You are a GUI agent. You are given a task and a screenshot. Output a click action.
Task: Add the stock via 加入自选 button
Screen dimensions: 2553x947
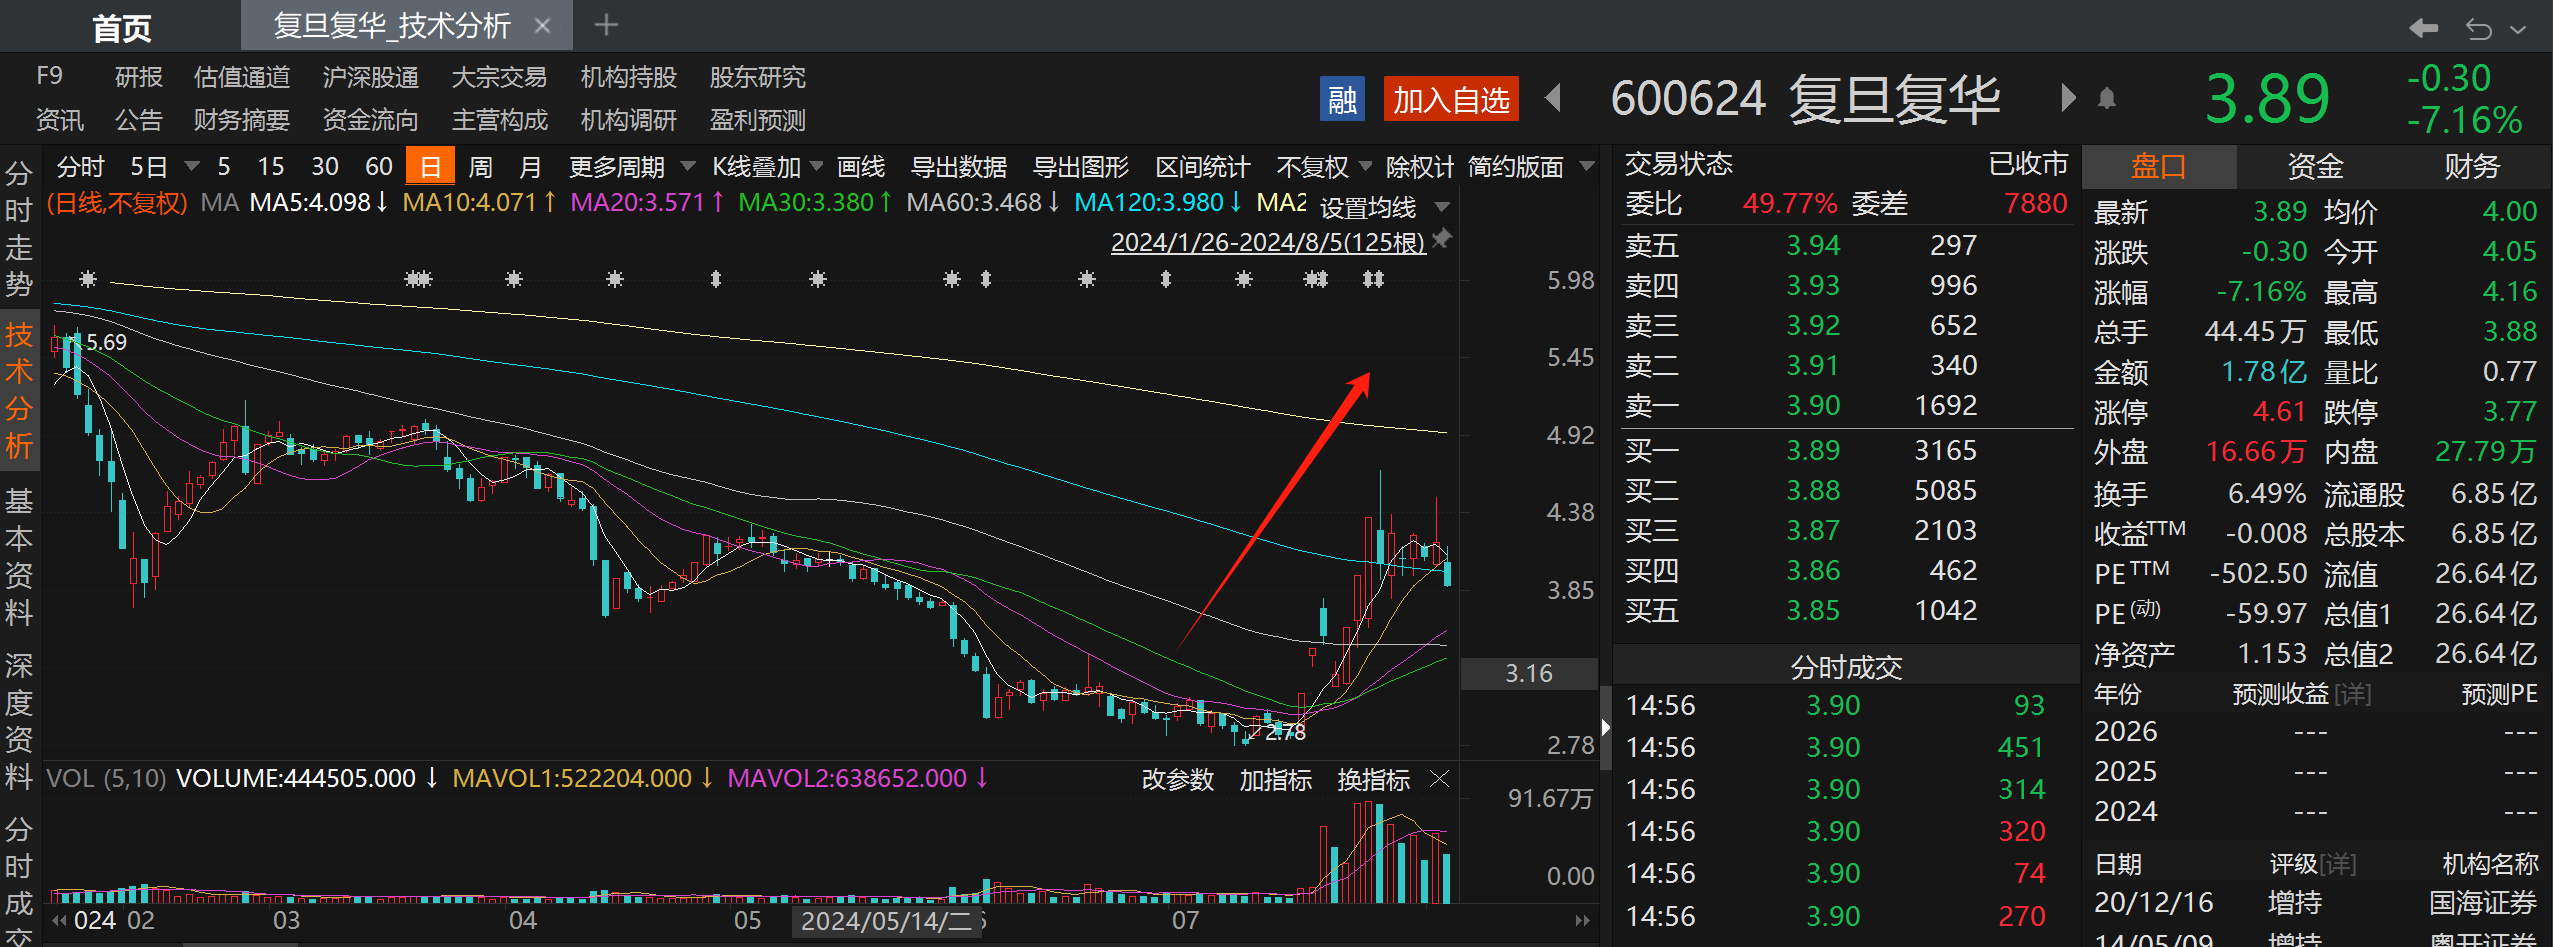pos(1451,100)
